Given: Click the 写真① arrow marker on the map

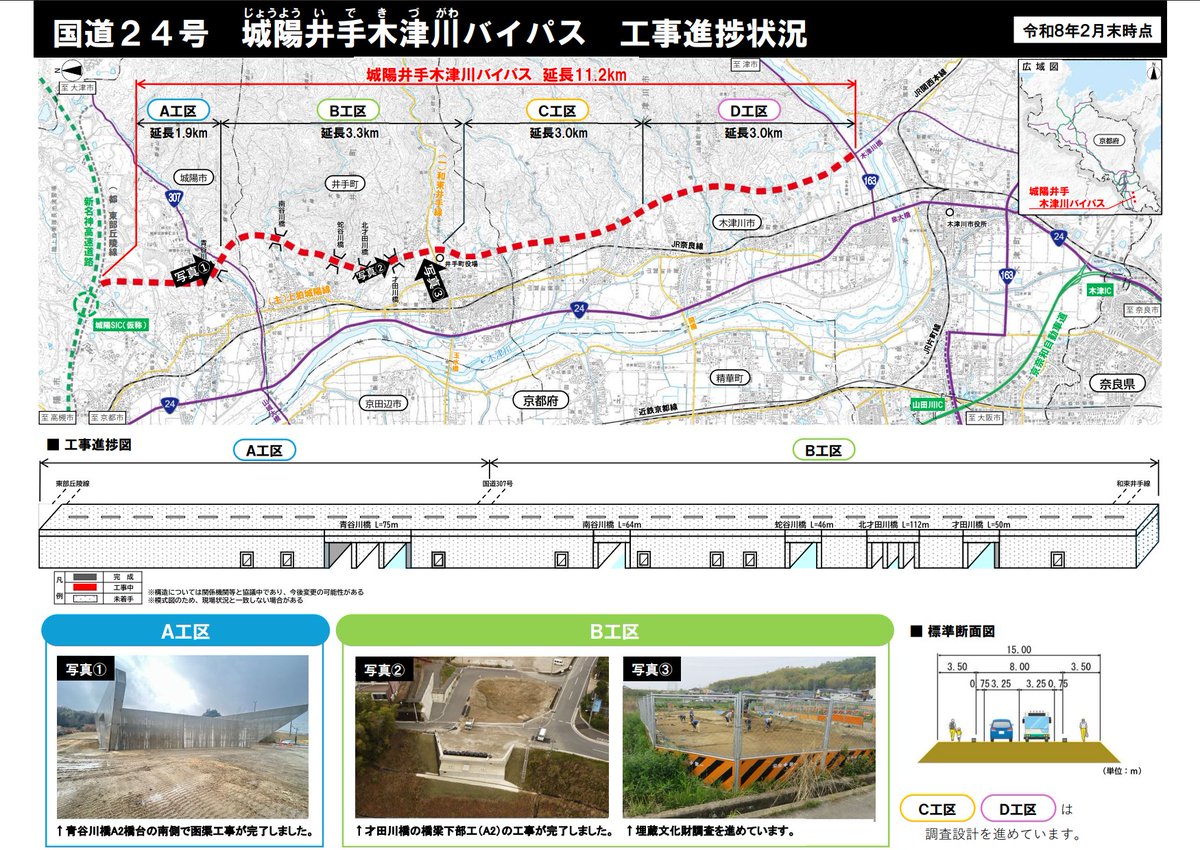Looking at the screenshot, I should click(x=195, y=271).
